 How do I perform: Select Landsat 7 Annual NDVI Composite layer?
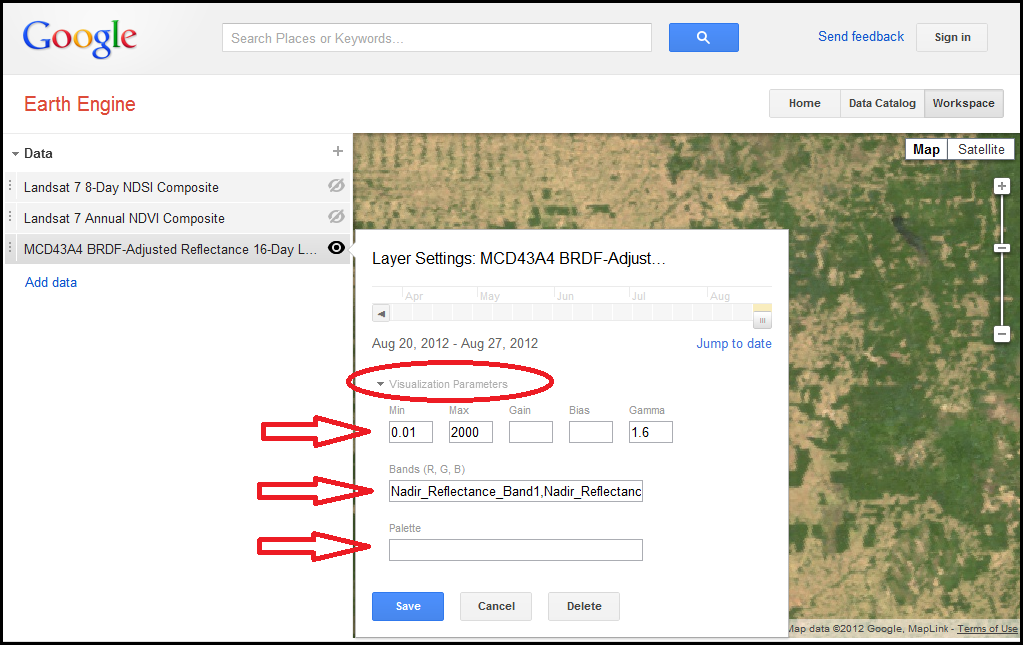(x=124, y=218)
